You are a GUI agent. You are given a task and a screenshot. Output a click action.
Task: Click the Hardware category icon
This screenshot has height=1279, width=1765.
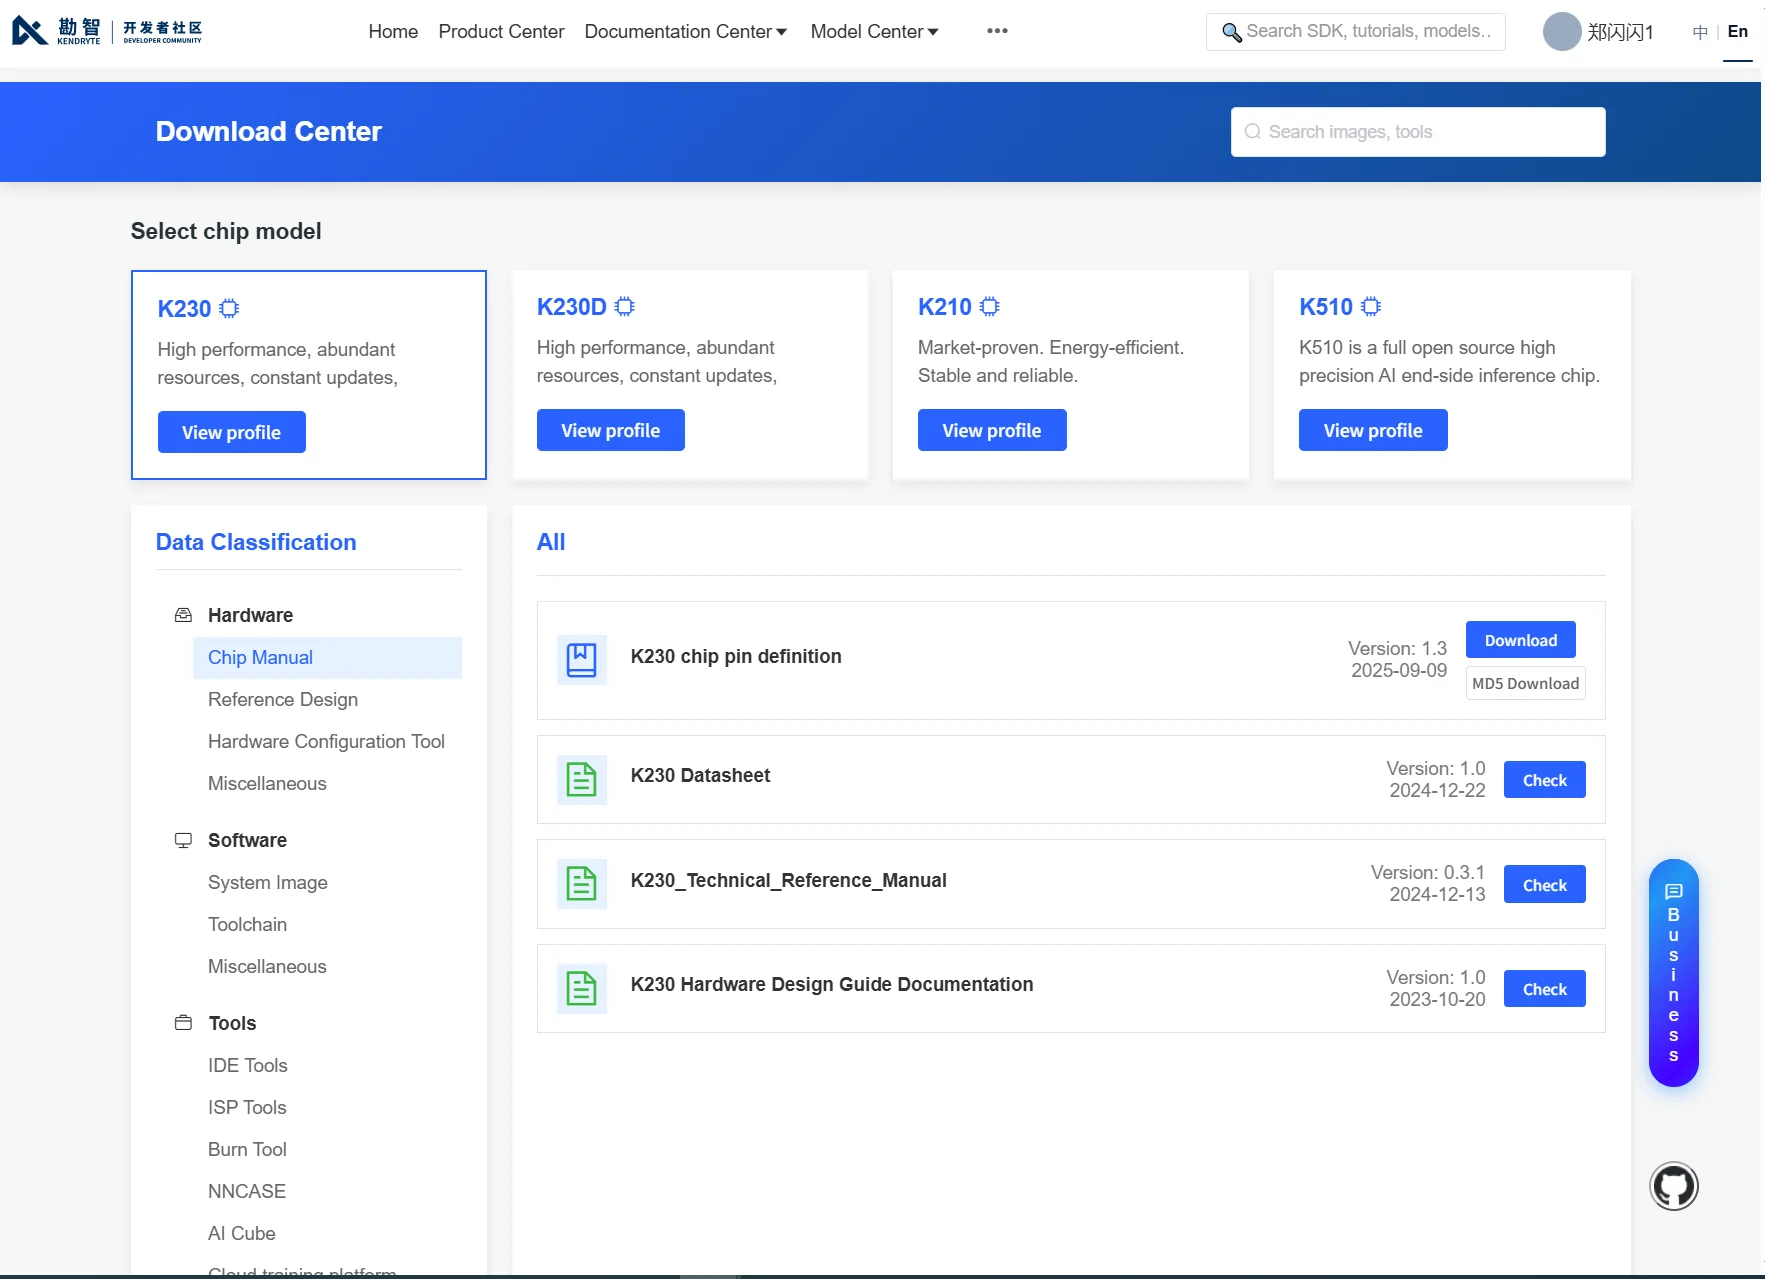pyautogui.click(x=183, y=615)
